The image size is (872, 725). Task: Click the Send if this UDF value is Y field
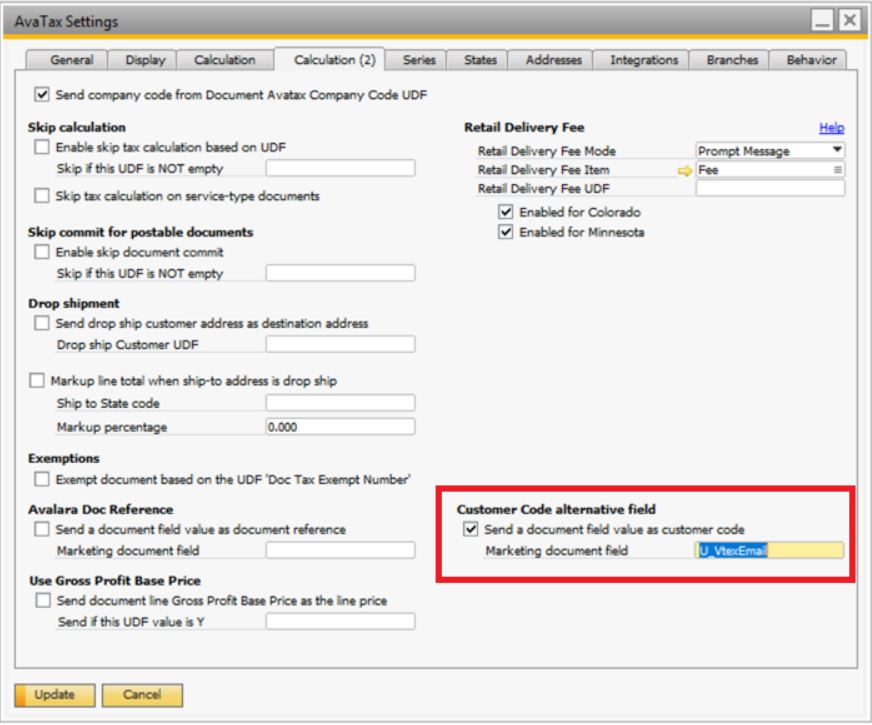point(340,622)
